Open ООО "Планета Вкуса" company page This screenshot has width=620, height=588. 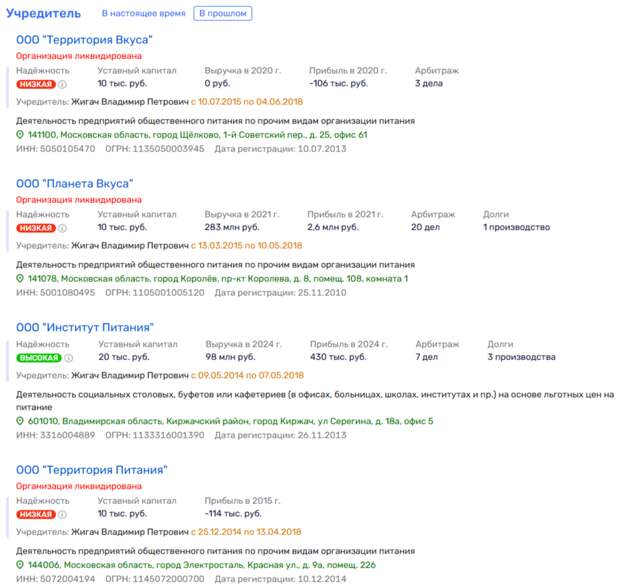coord(75,183)
